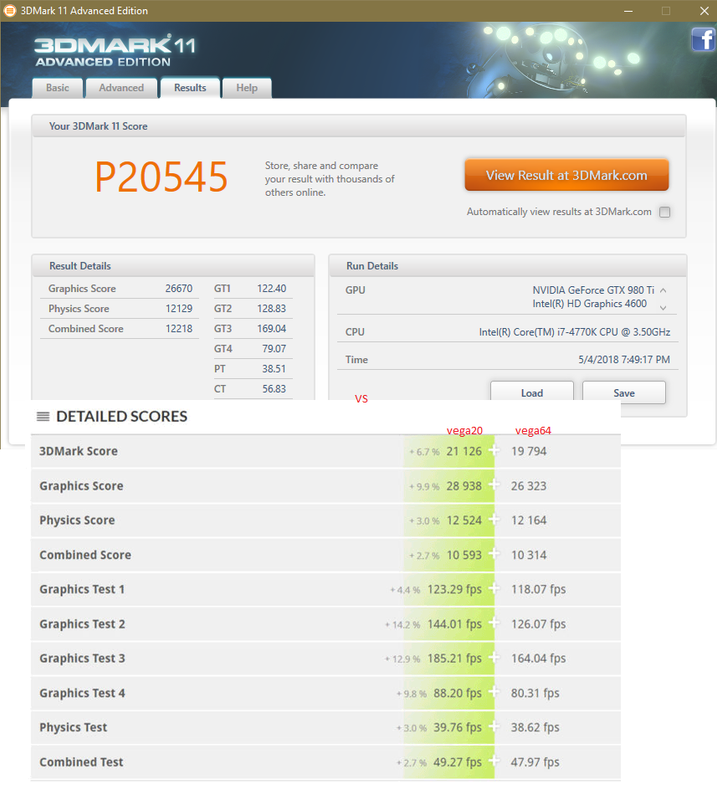Click Graphics Test 2 value 144.01 fps

[454, 624]
